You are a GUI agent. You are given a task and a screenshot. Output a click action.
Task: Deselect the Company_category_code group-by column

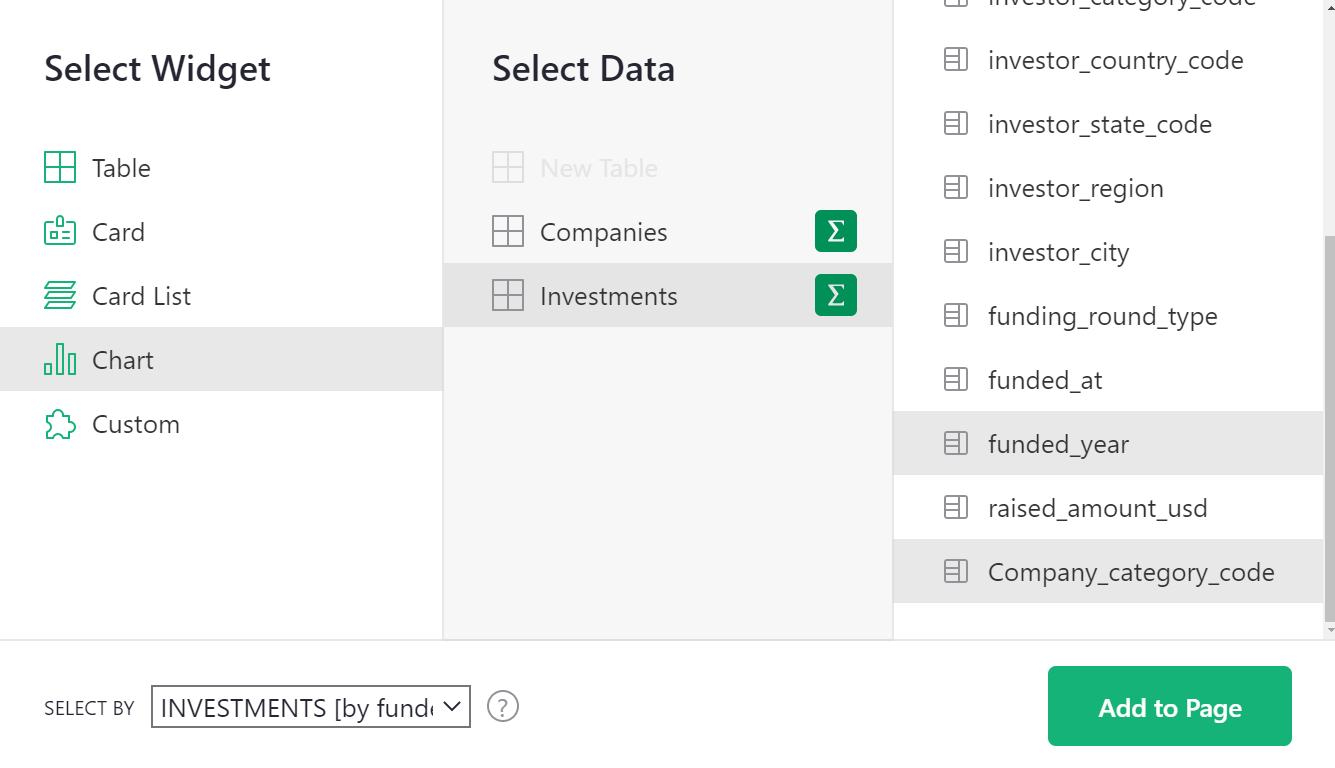[1130, 572]
